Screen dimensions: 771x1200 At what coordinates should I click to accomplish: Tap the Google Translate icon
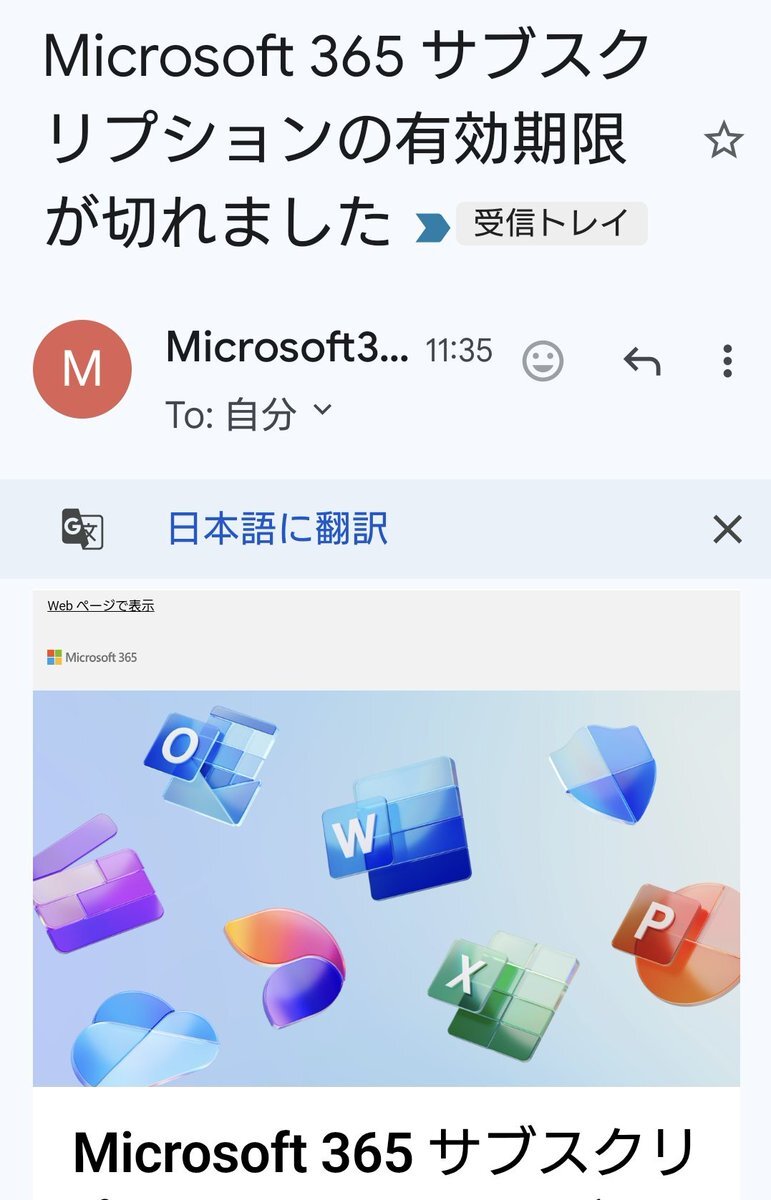tap(82, 529)
